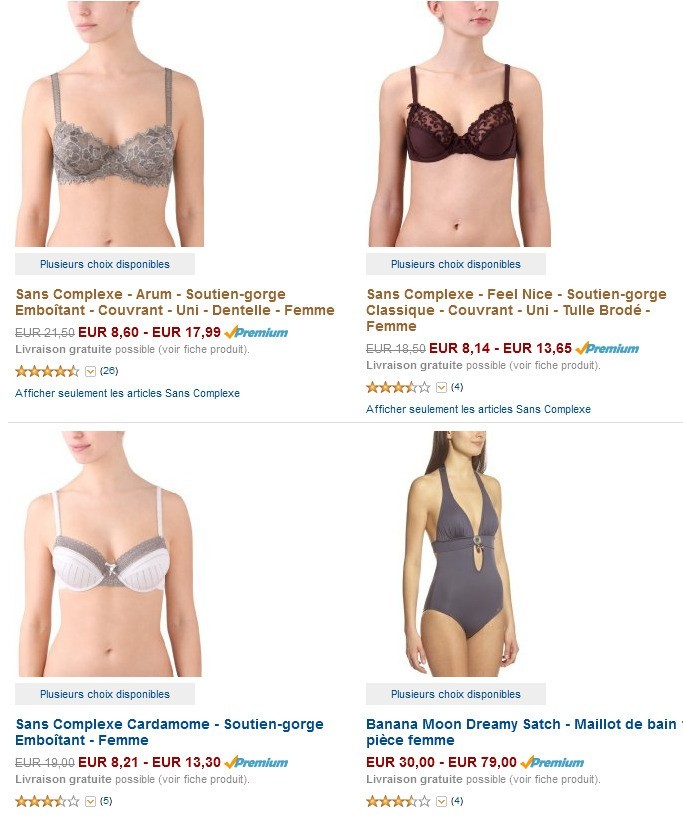Click star rating of Arum bra
Screen dimensions: 683x818
[x=47, y=371]
